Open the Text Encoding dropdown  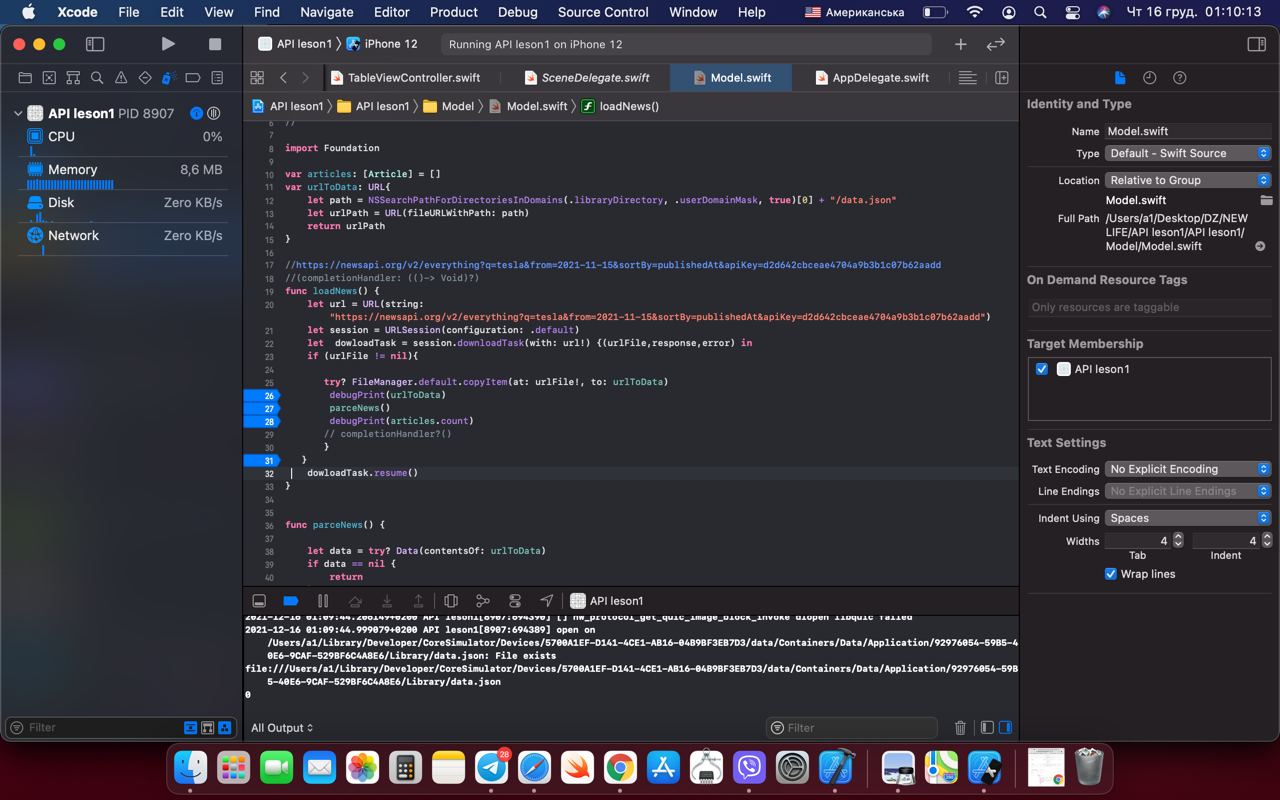click(1187, 469)
